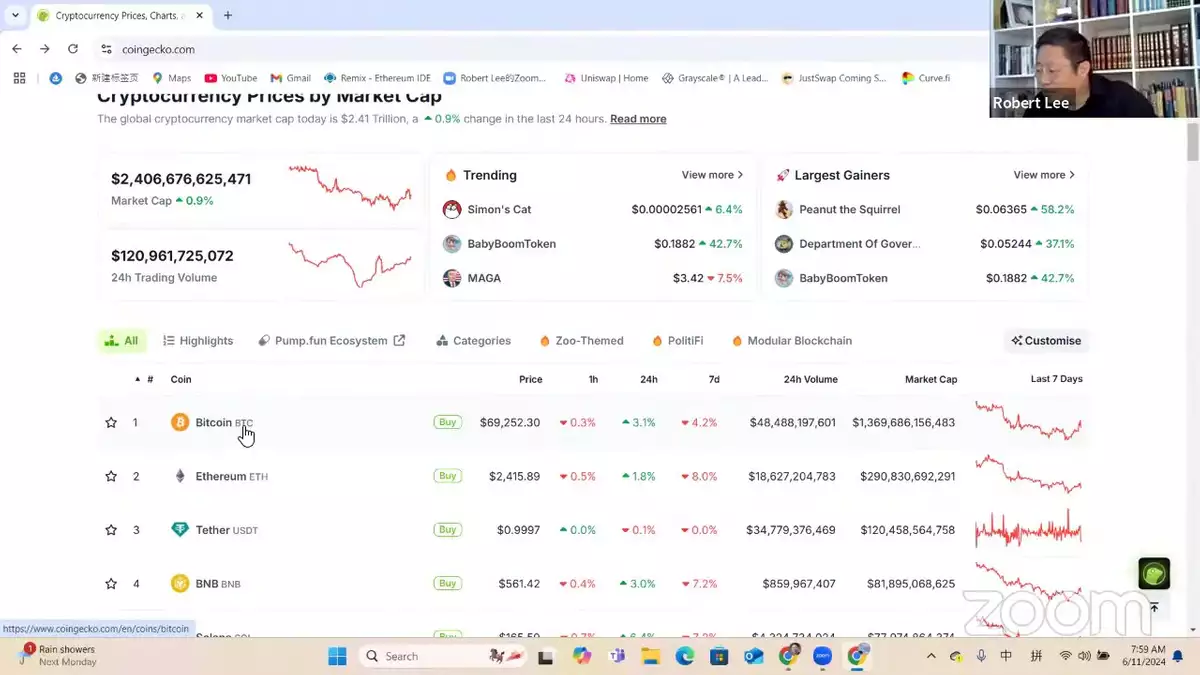Switch to the Zoo-Themed tab

point(581,341)
